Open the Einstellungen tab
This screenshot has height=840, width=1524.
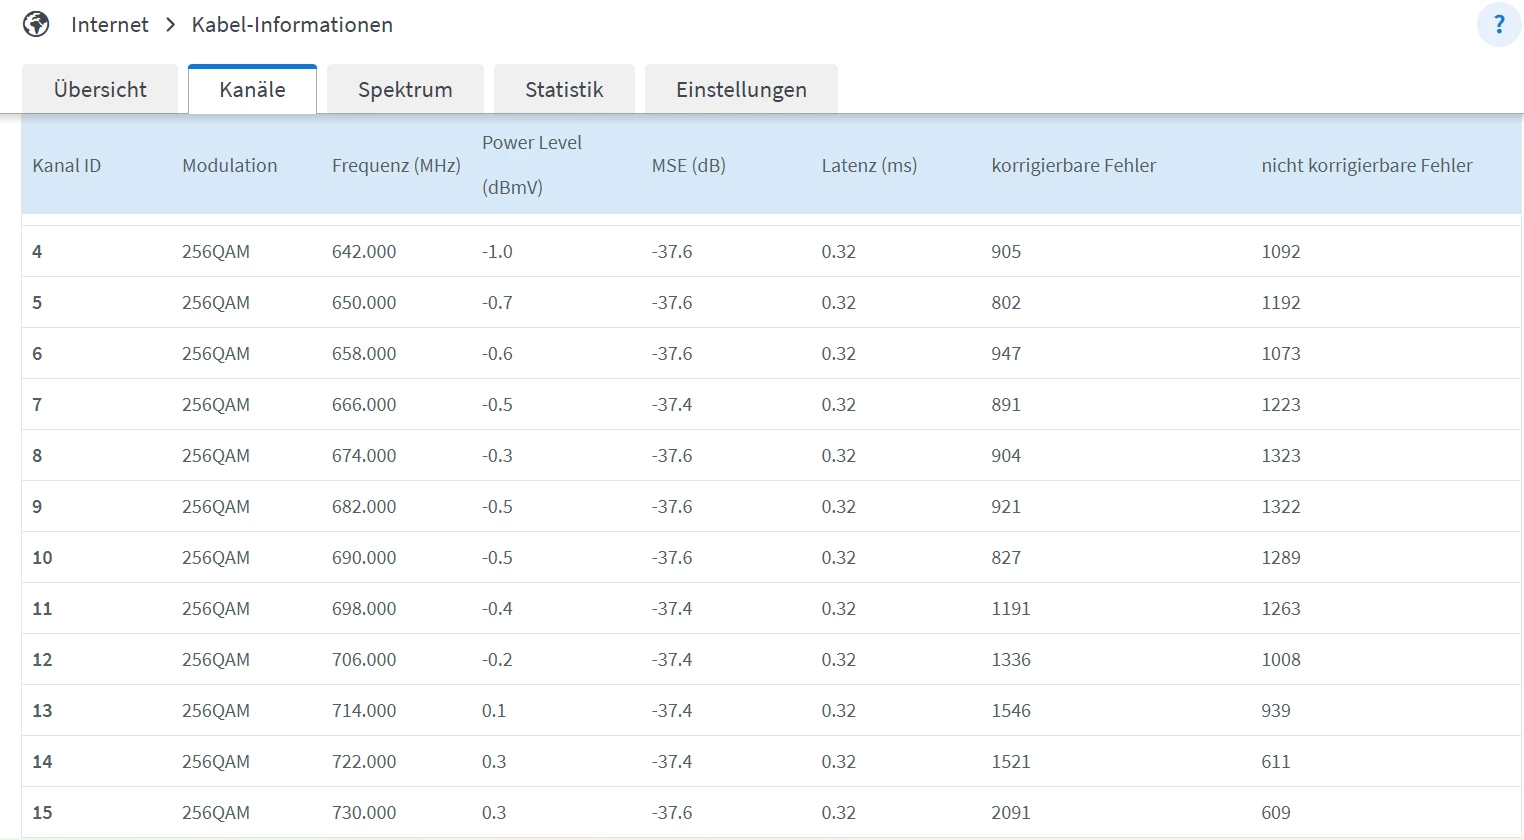(741, 90)
